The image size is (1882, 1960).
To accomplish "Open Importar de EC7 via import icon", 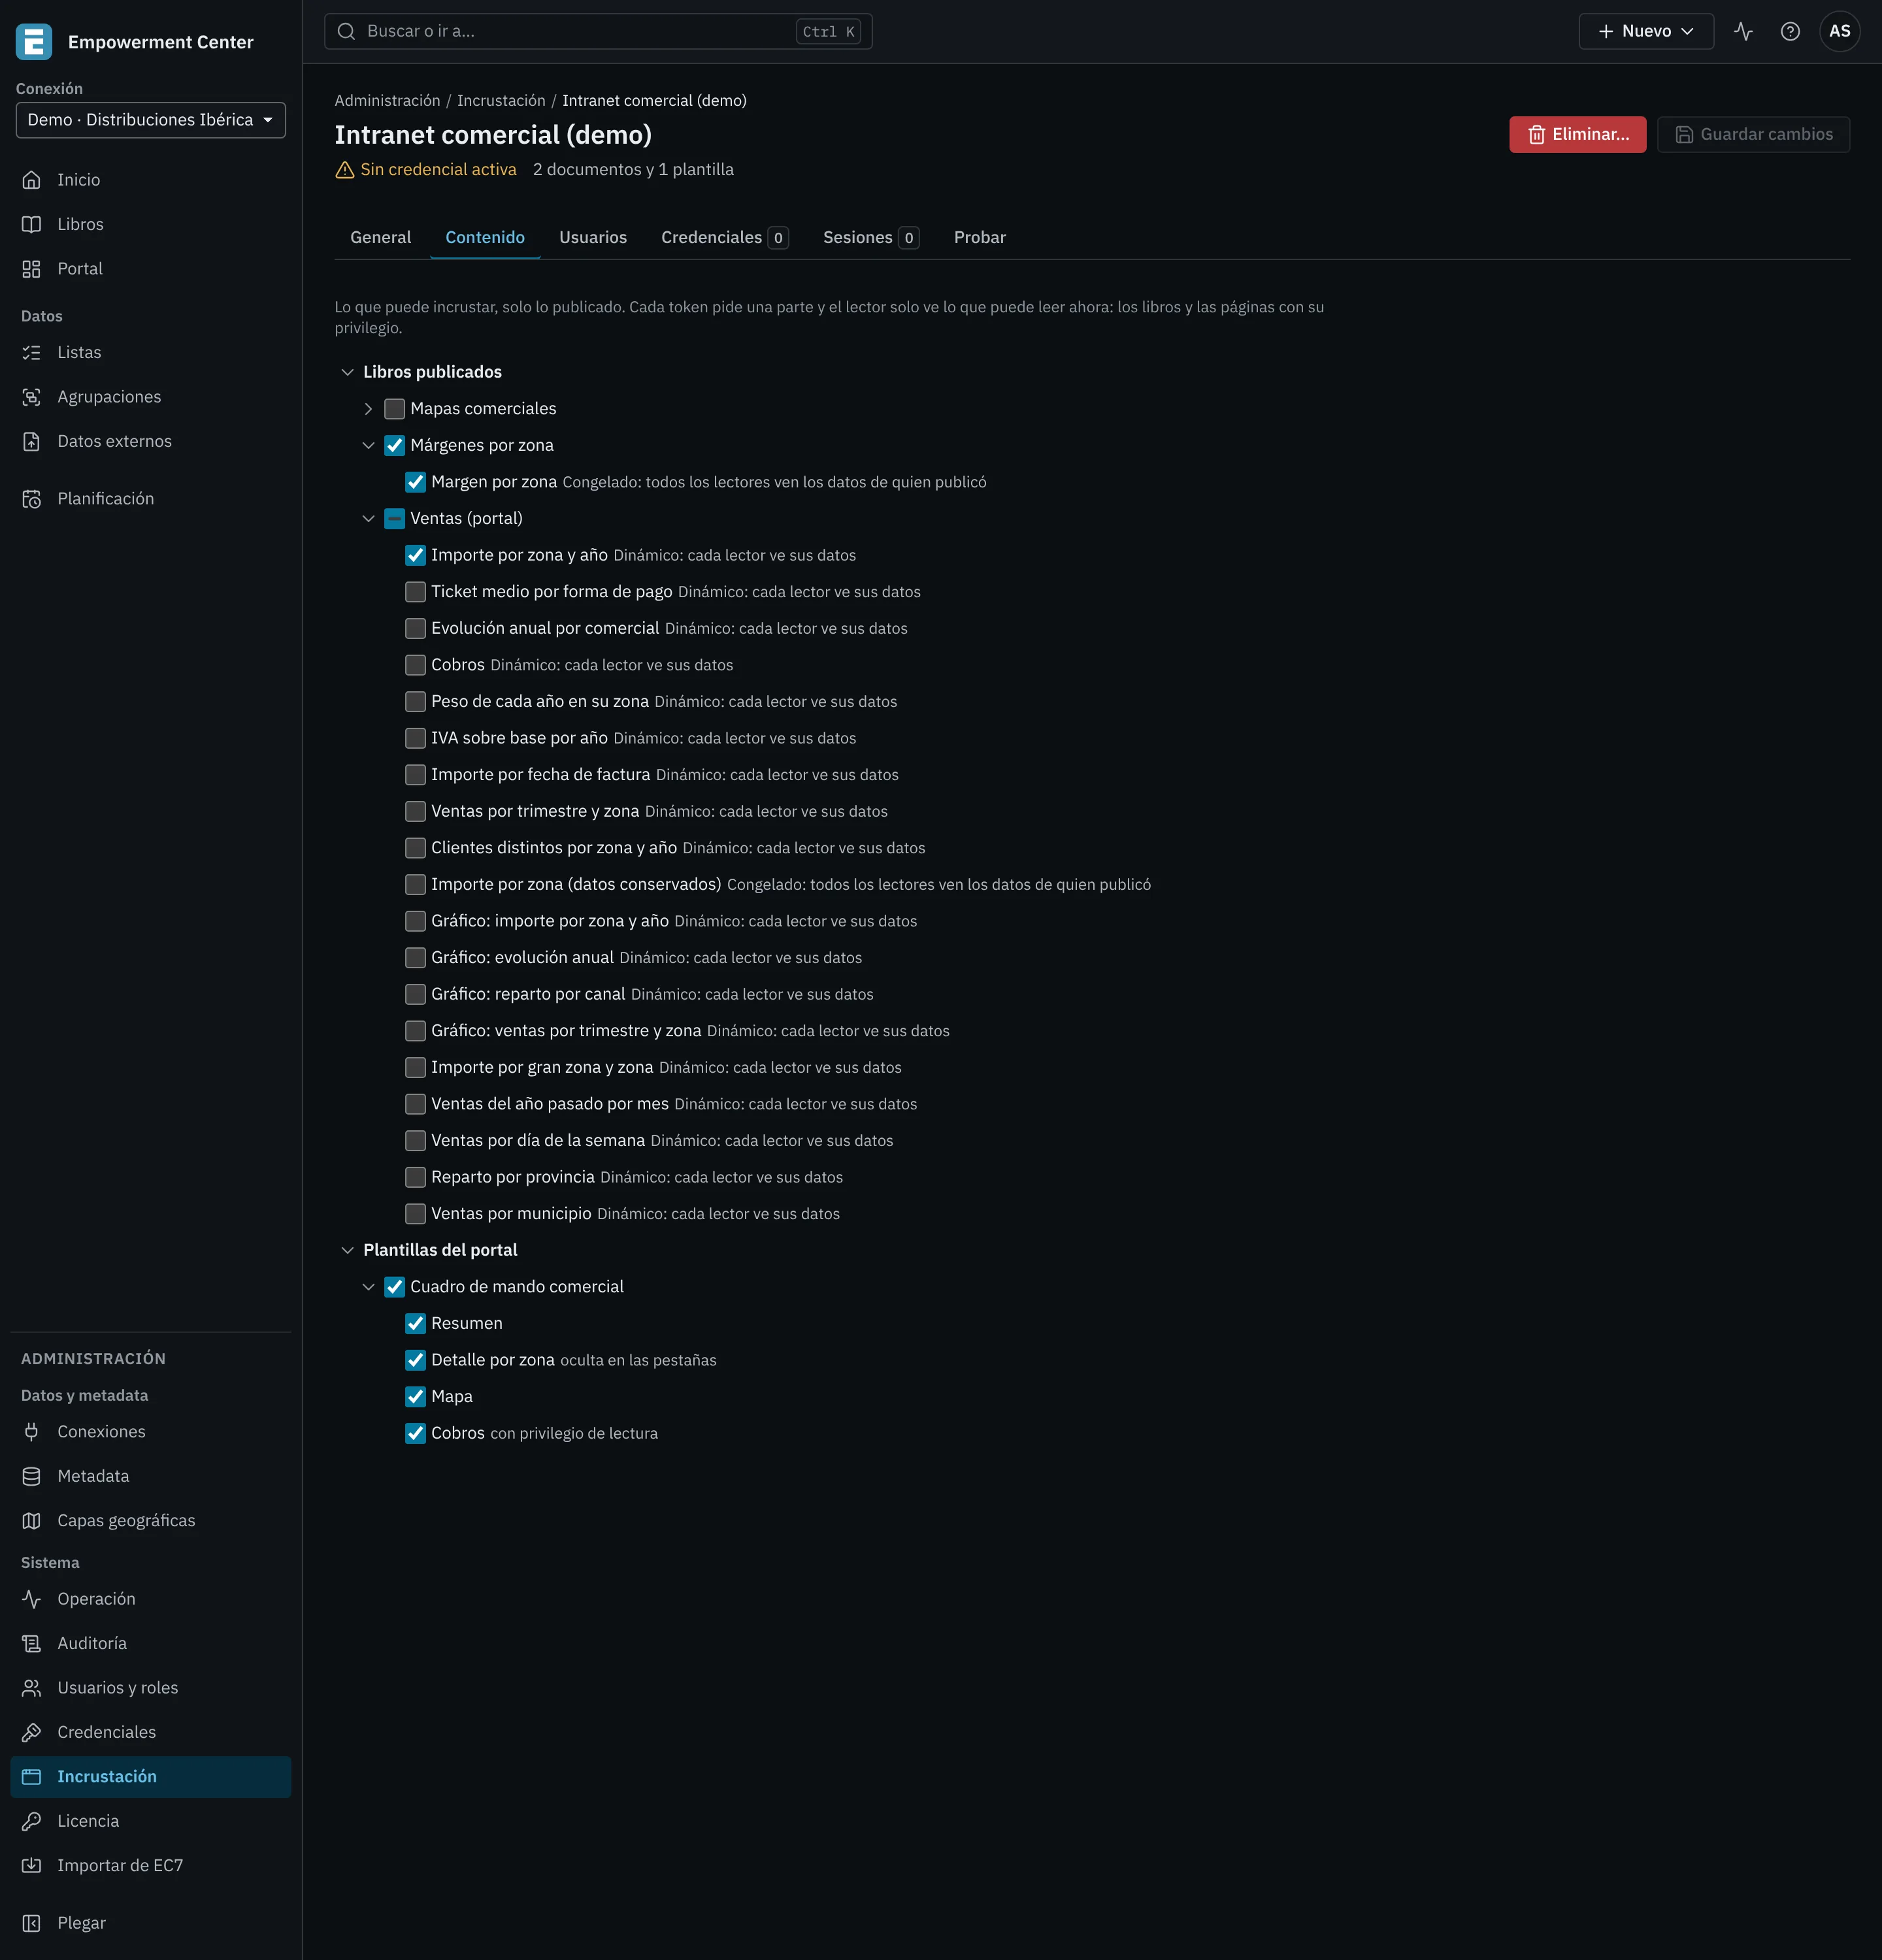I will 32,1865.
